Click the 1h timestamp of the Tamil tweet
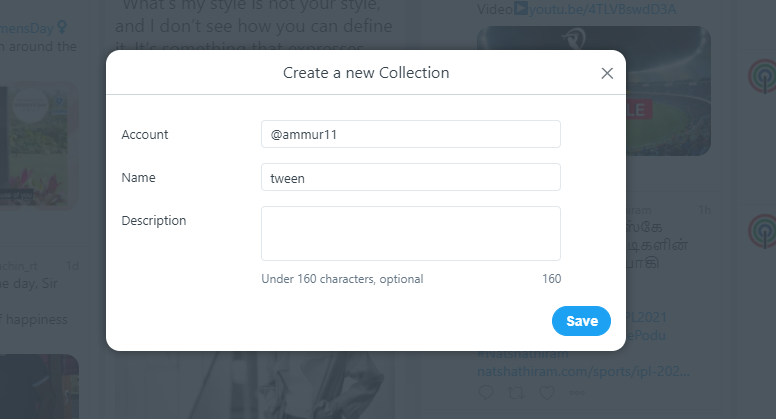This screenshot has width=776, height=419. (705, 210)
